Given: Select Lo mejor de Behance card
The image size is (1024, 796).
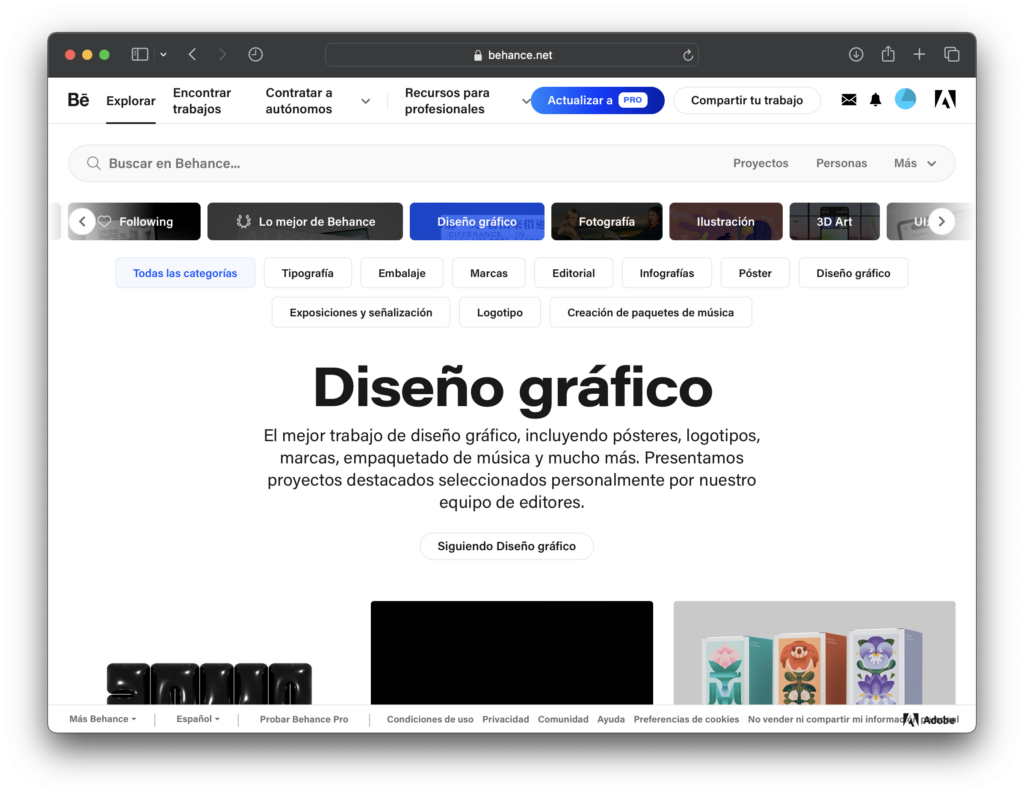Looking at the screenshot, I should [x=305, y=221].
